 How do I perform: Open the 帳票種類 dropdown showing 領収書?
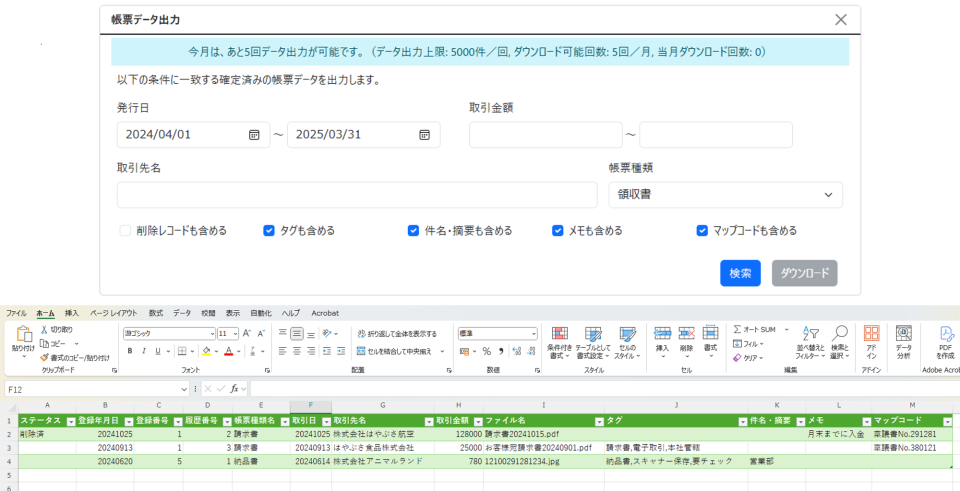point(725,195)
